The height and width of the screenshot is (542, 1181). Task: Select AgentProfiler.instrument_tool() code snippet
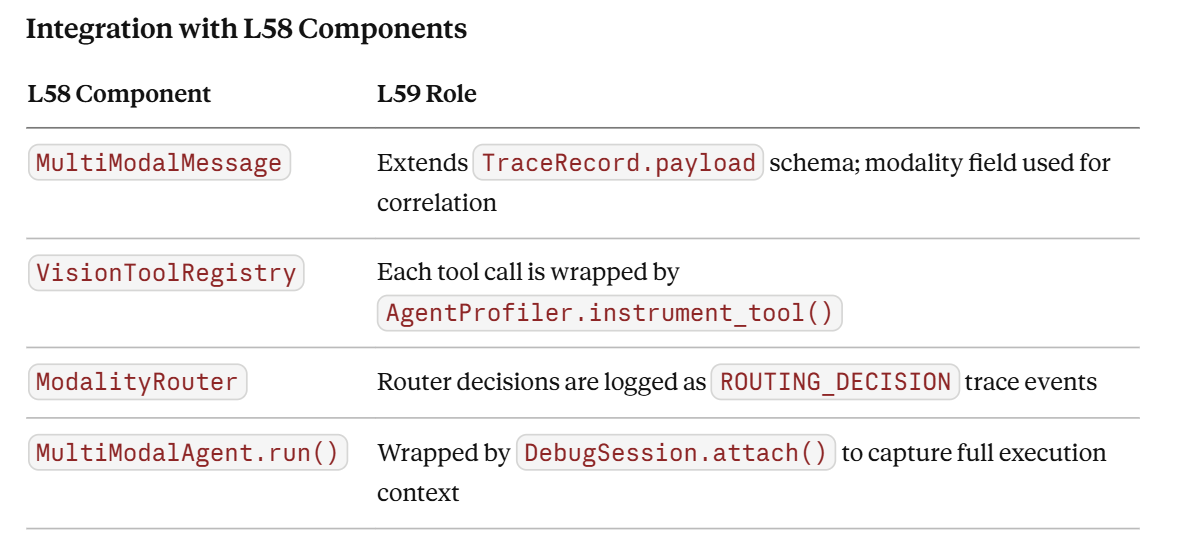(x=609, y=313)
